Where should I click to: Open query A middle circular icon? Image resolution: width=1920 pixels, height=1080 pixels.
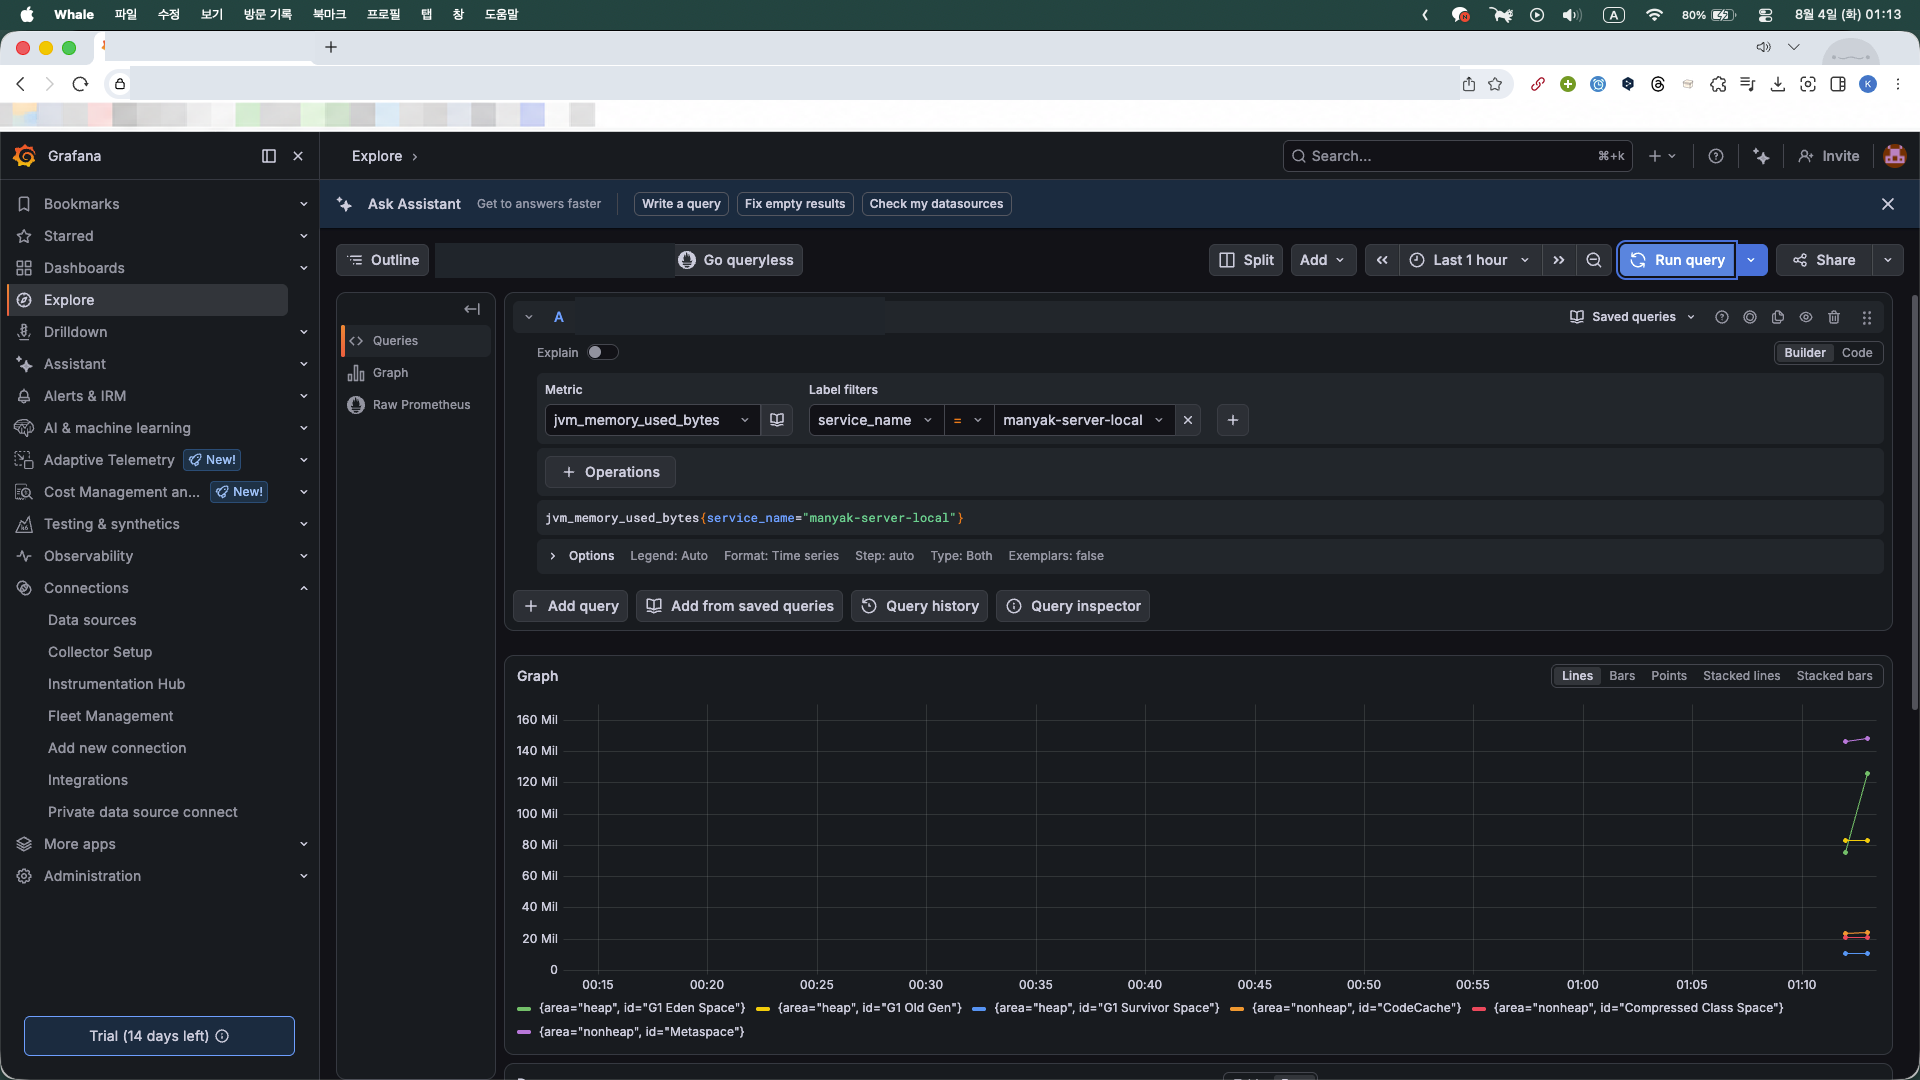point(1750,317)
